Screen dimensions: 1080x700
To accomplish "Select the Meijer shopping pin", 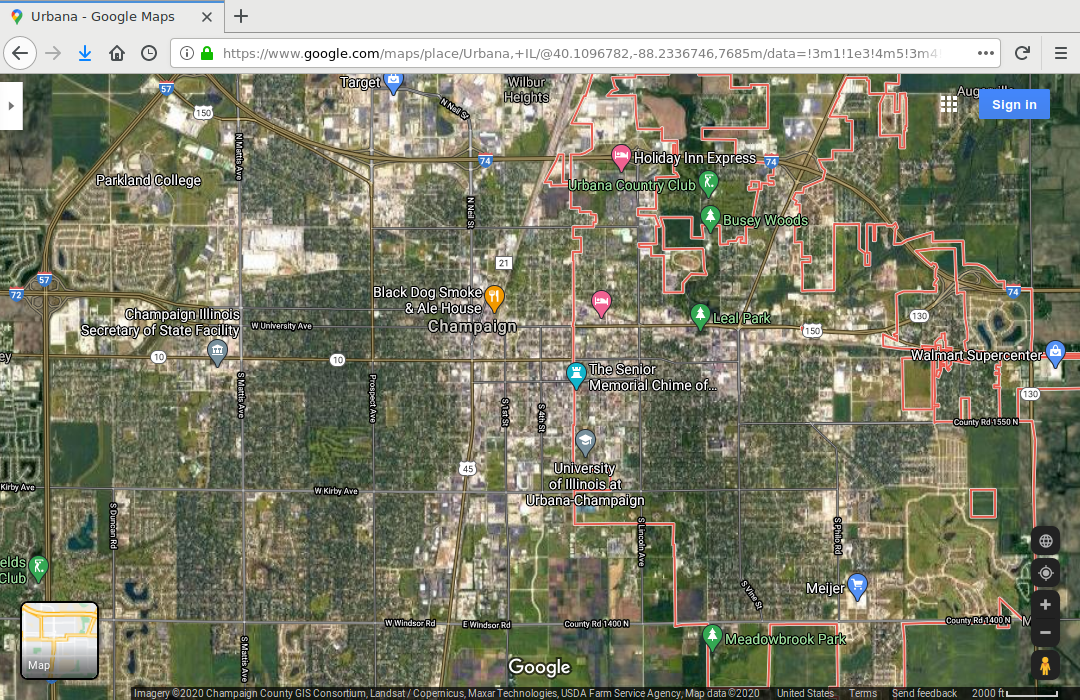I will click(x=857, y=585).
